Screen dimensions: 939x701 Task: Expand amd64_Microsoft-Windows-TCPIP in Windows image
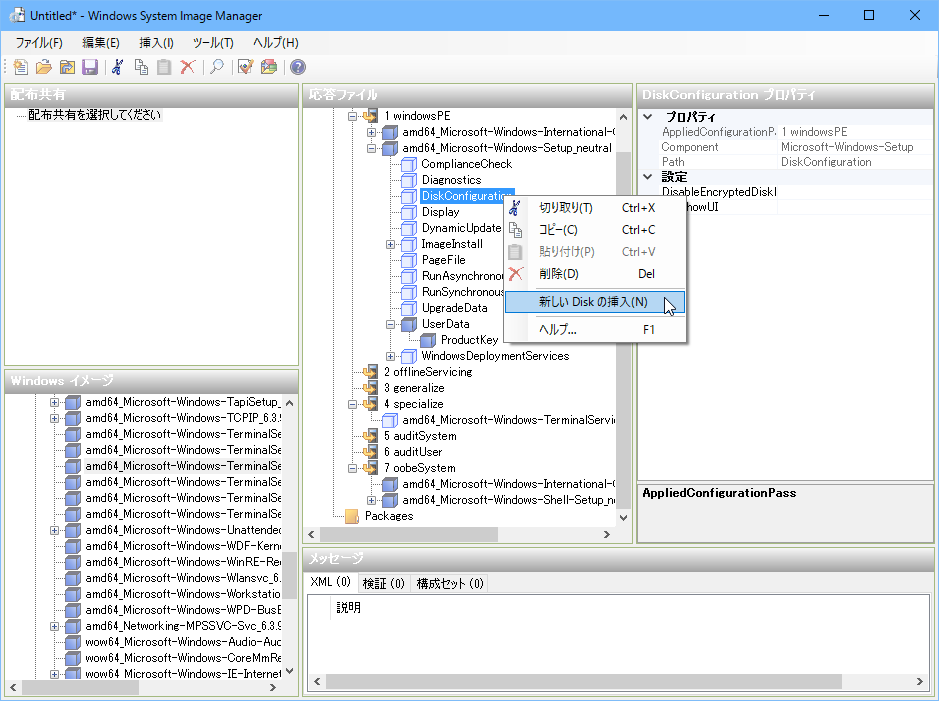[54, 418]
